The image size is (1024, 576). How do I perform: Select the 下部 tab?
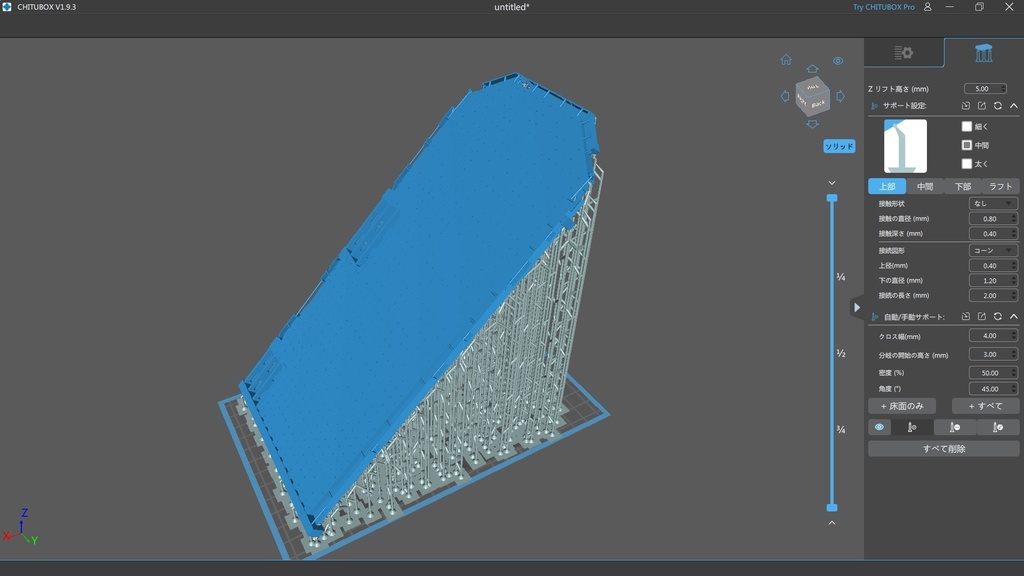pyautogui.click(x=963, y=186)
